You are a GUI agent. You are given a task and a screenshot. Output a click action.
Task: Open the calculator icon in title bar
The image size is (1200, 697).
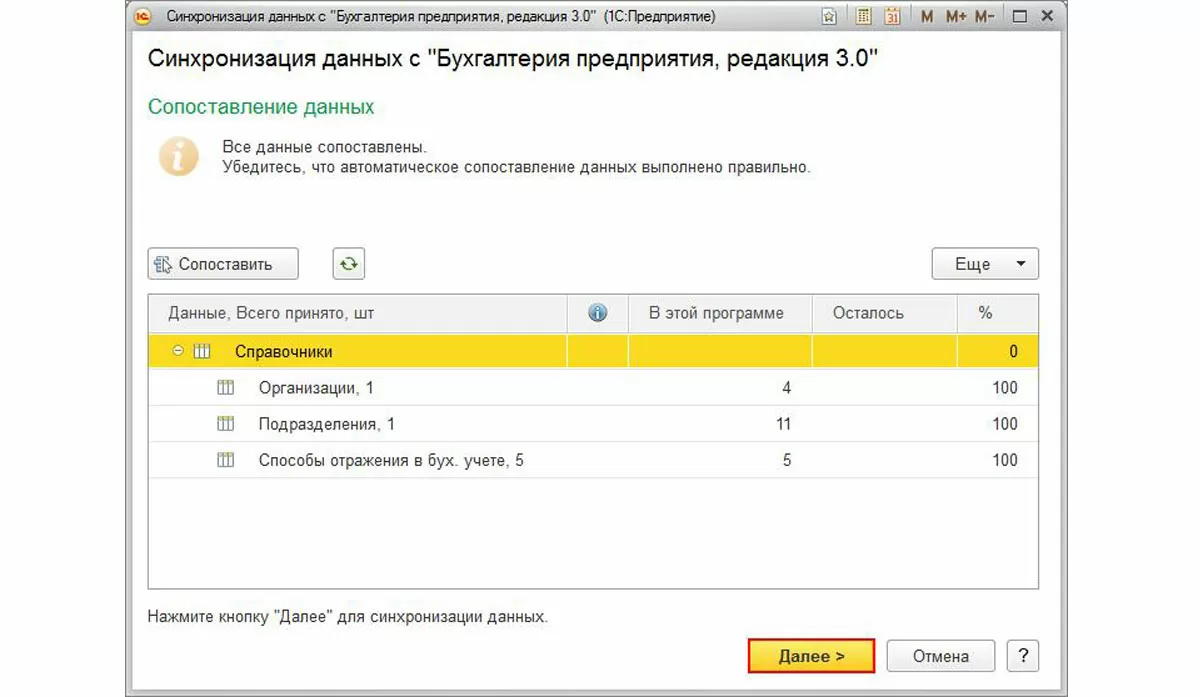click(x=864, y=16)
